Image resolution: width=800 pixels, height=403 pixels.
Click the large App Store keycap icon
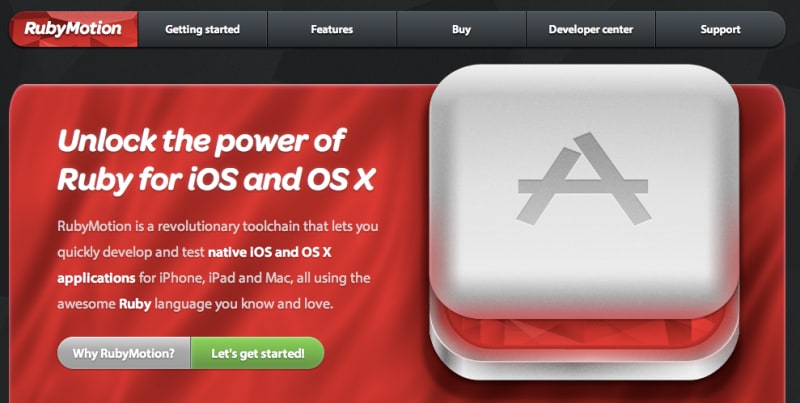[x=584, y=222]
